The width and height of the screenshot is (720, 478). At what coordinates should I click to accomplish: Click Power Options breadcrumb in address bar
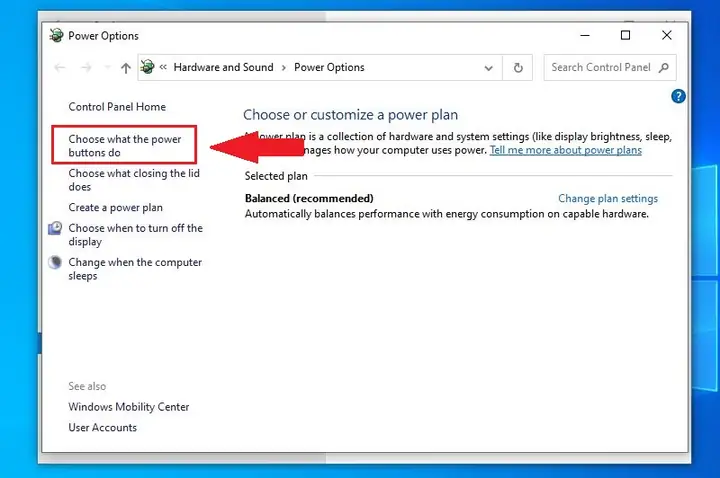[329, 67]
